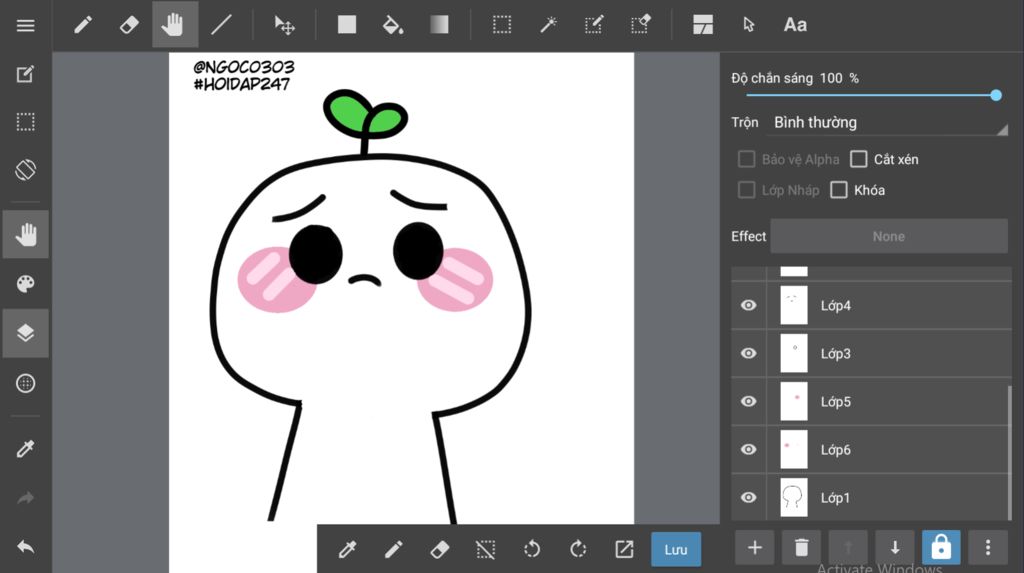Select the Hand move tool in top toolbar
1024x573 pixels.
coord(174,25)
